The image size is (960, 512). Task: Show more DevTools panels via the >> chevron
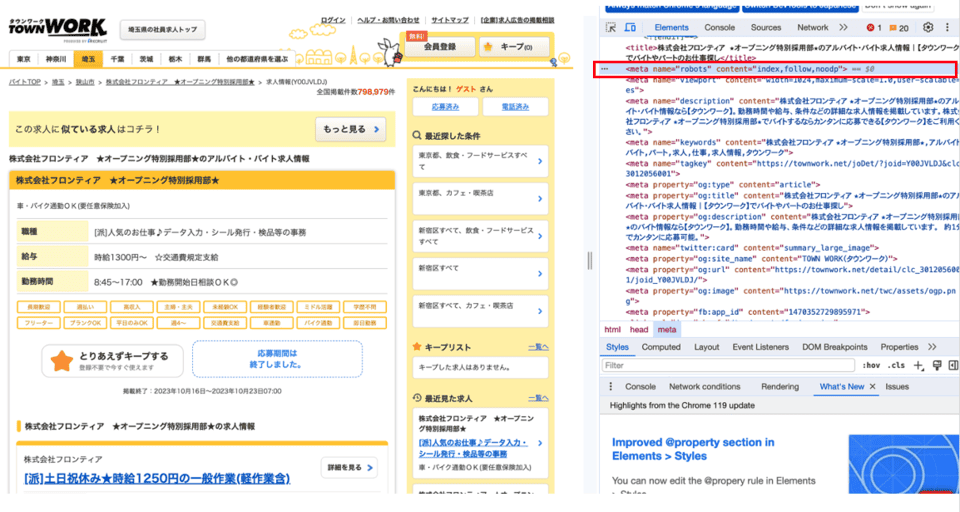(x=843, y=28)
